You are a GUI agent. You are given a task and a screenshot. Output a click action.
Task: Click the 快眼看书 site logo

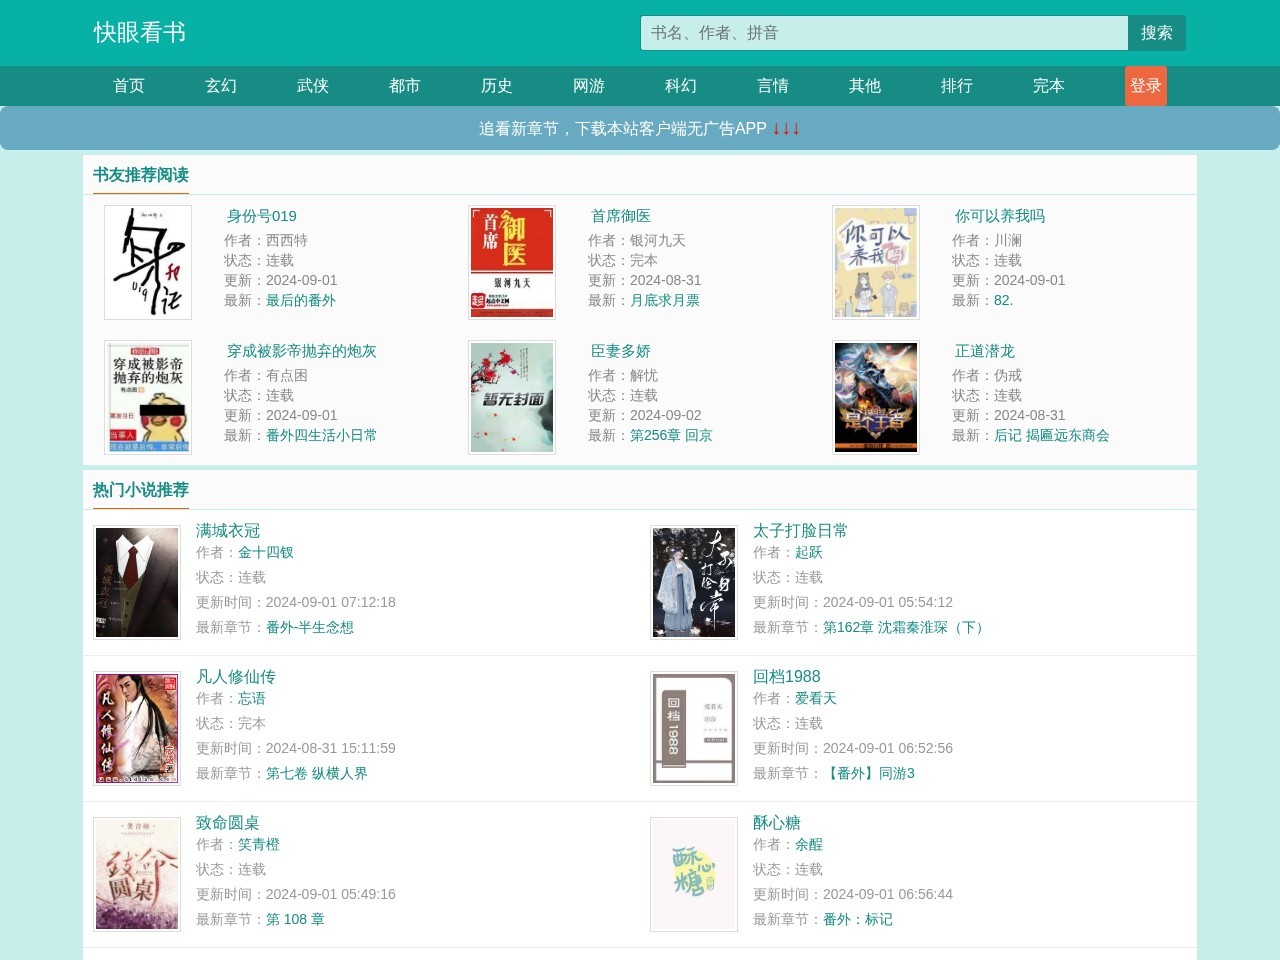140,33
